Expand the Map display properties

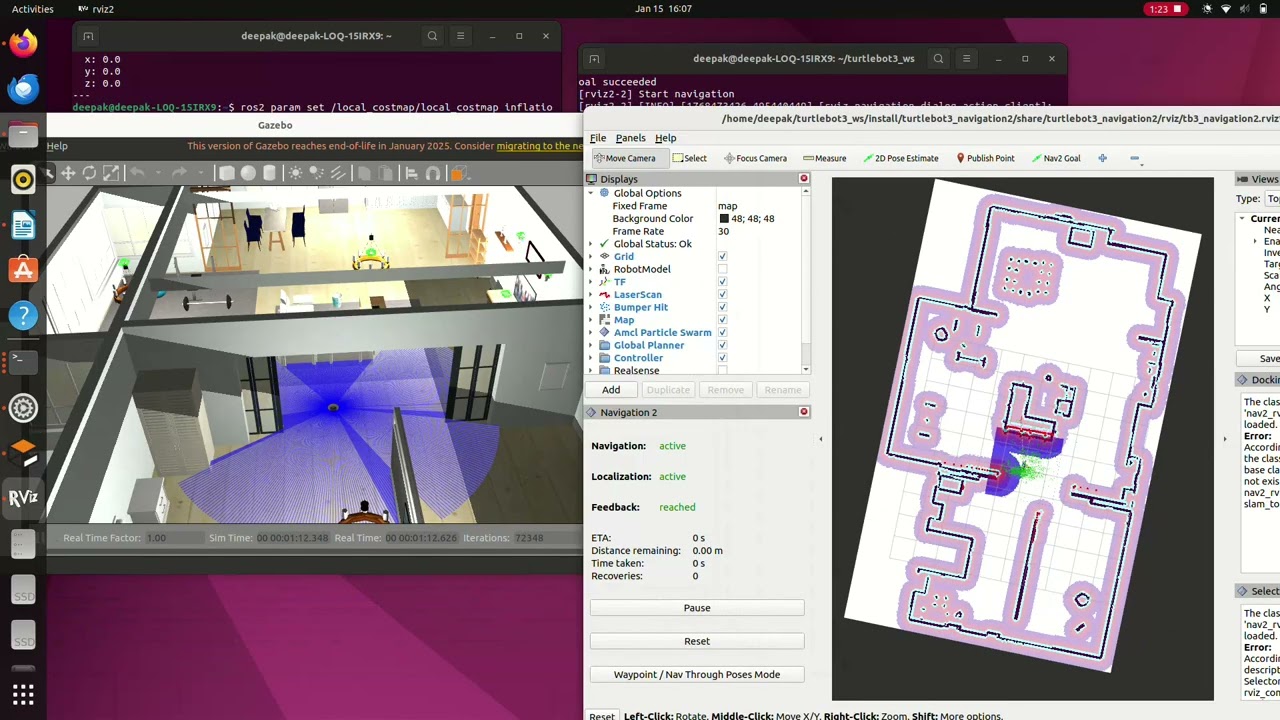coord(590,320)
